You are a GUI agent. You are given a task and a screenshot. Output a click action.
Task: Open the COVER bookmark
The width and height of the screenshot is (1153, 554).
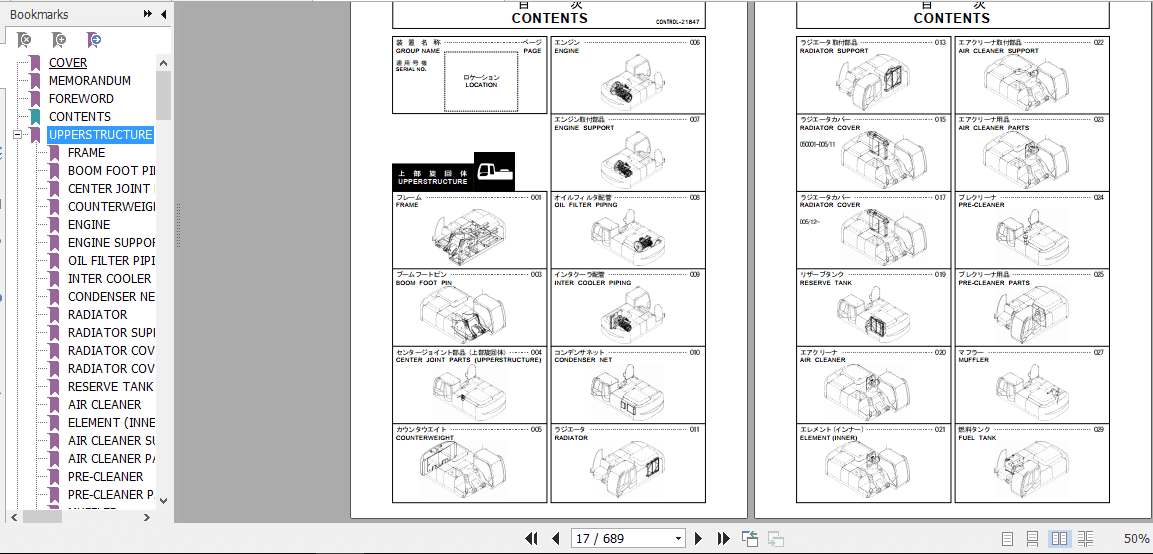(68, 63)
